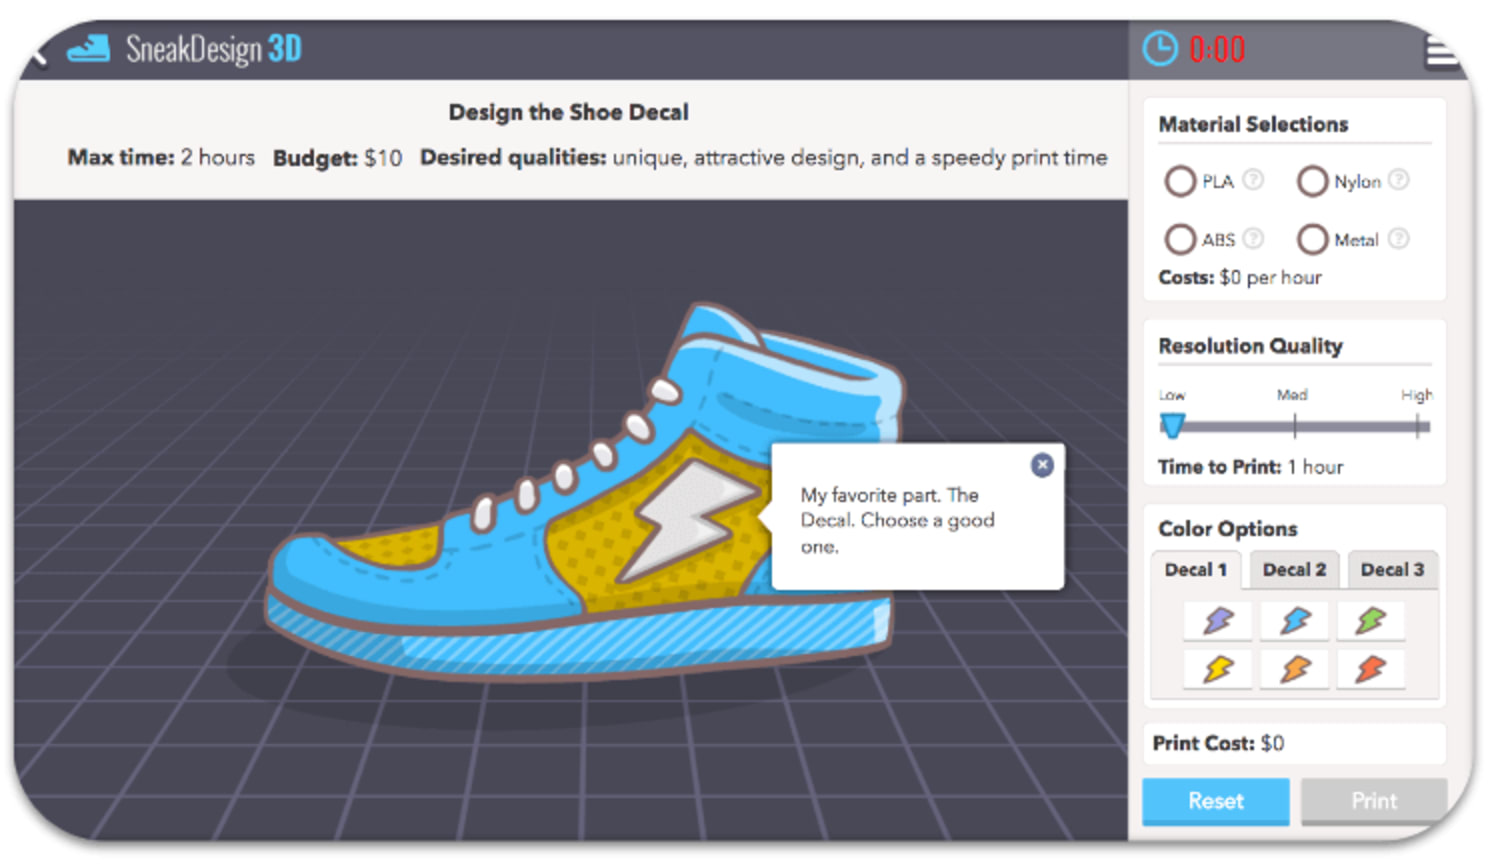Set resolution slider to Med tick

tap(1294, 427)
